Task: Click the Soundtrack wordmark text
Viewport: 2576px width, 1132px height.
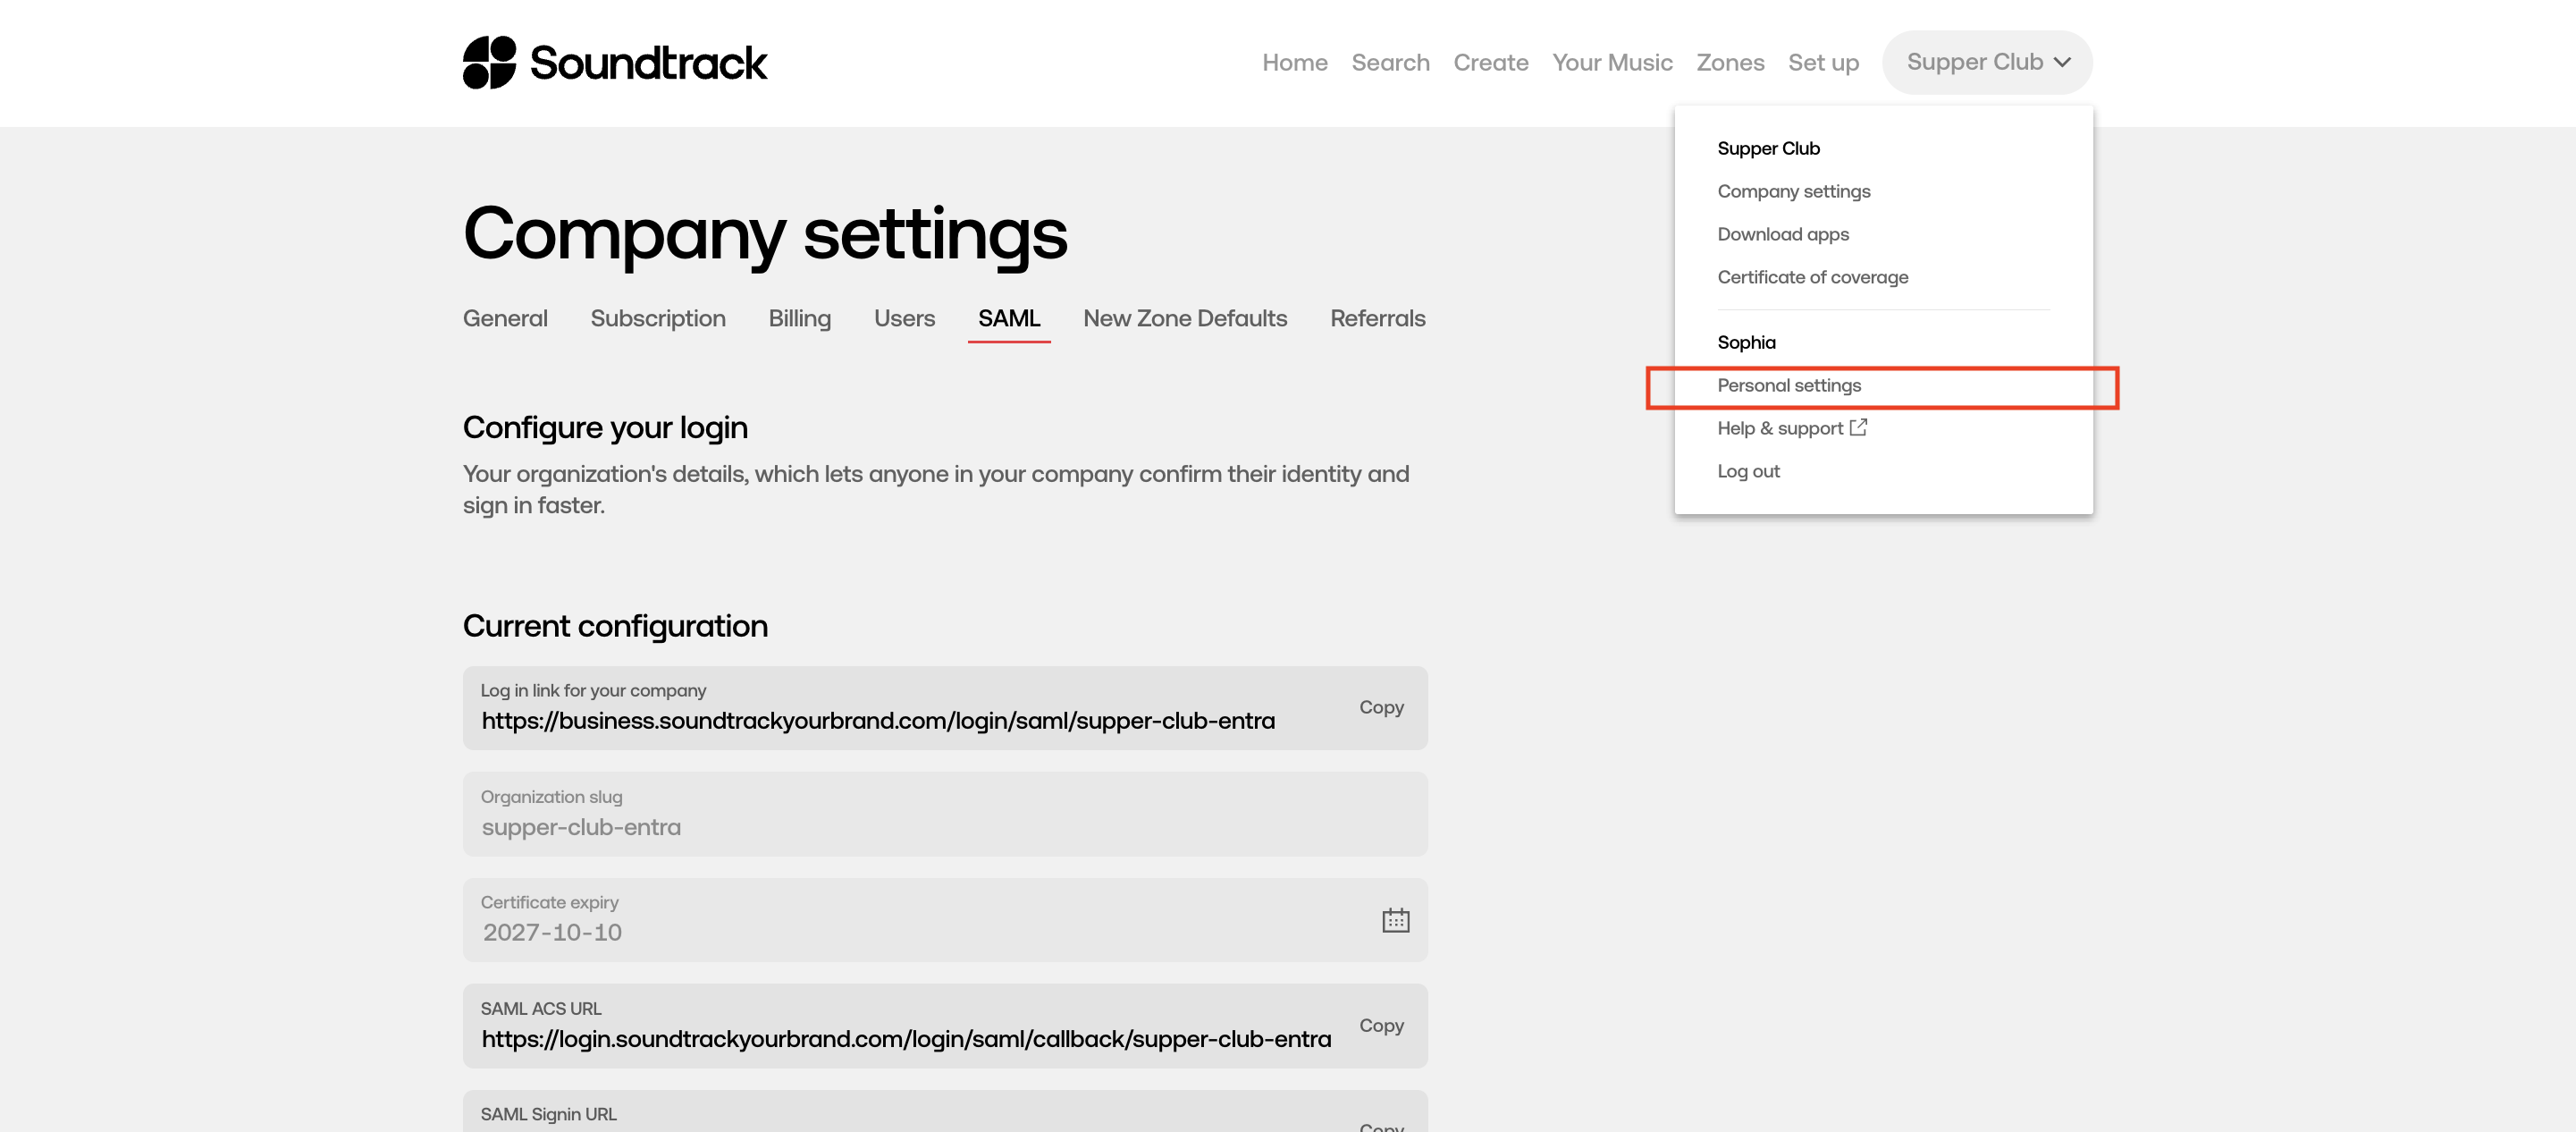Action: [648, 62]
